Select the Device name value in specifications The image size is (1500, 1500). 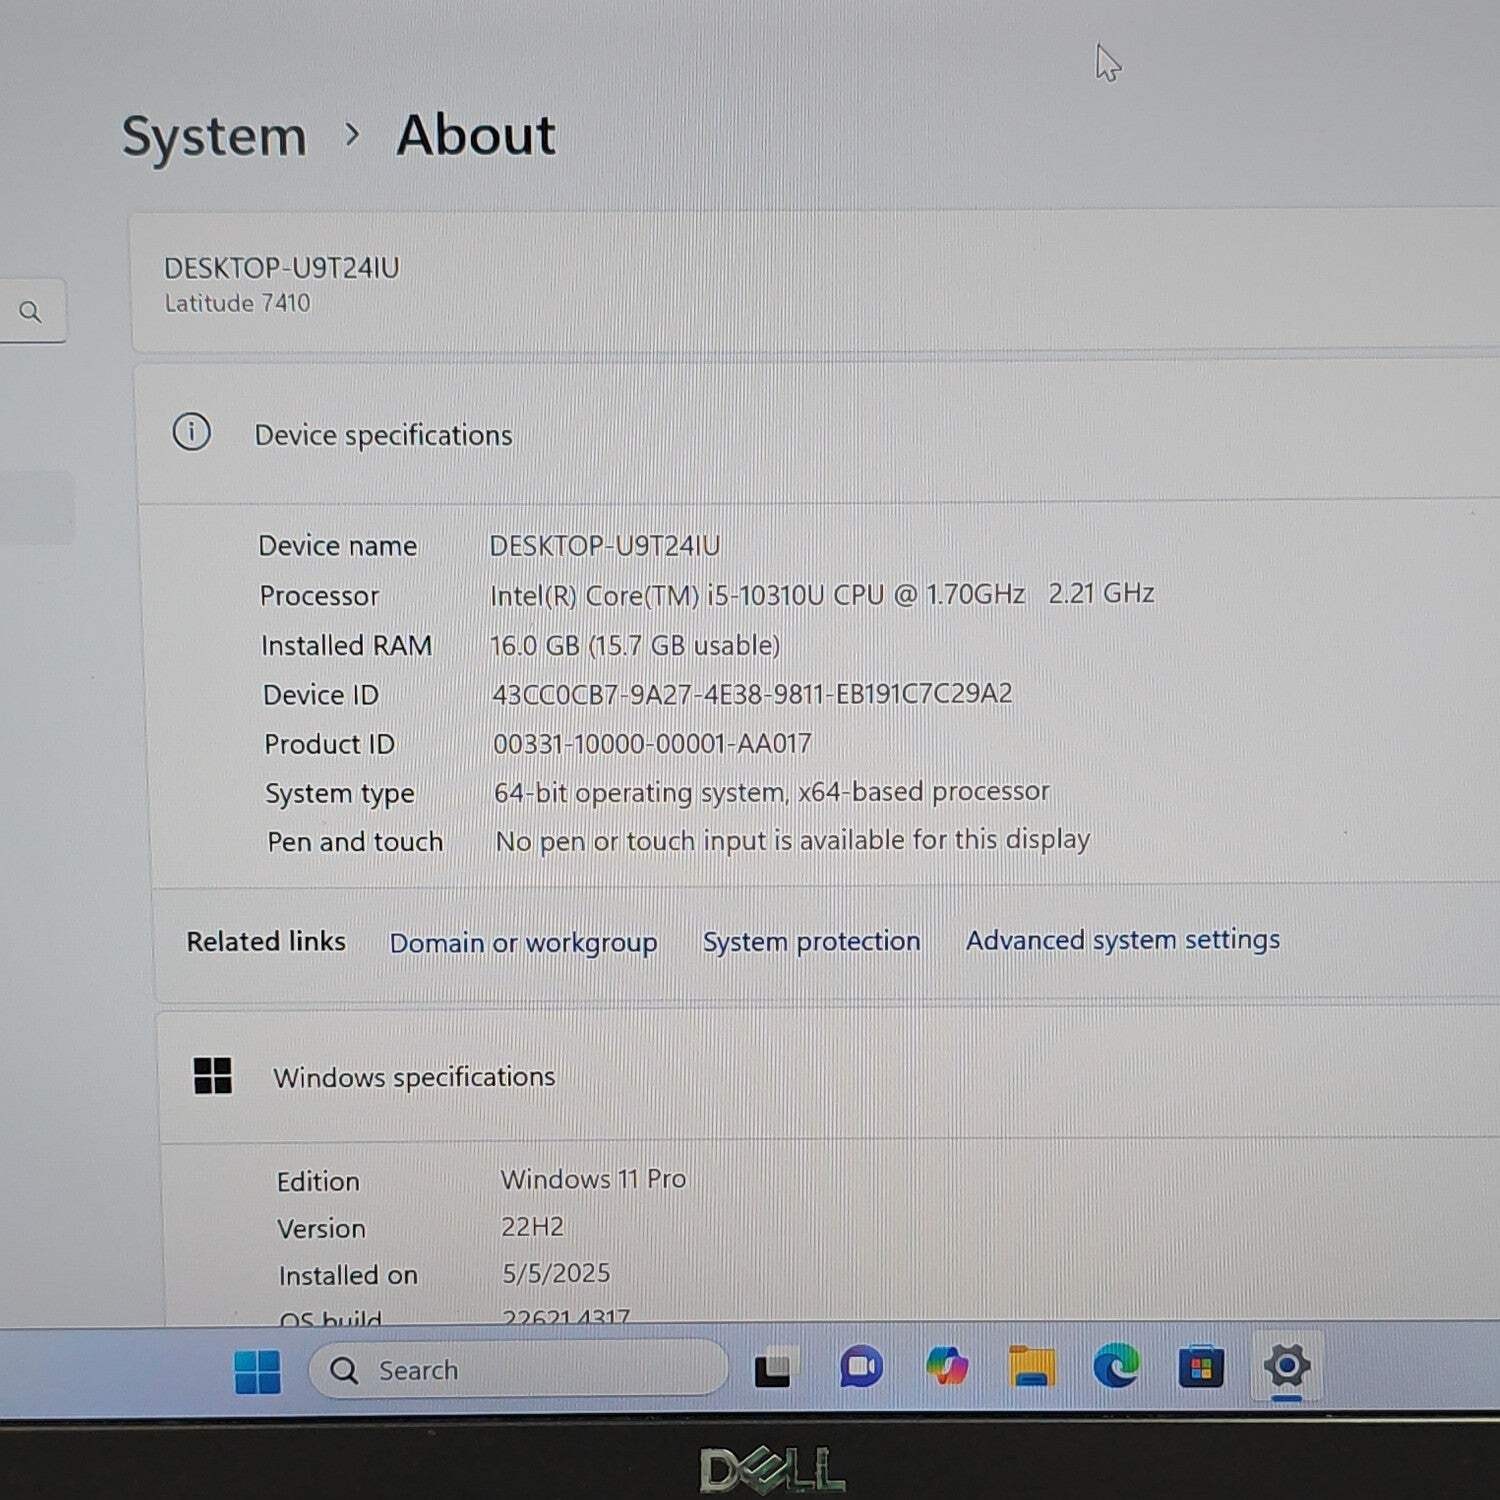[605, 545]
